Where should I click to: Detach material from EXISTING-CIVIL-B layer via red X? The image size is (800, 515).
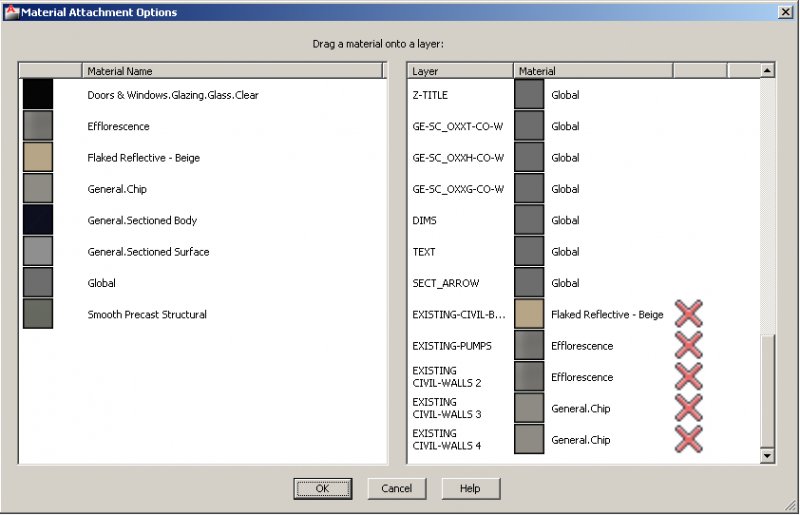click(x=688, y=314)
